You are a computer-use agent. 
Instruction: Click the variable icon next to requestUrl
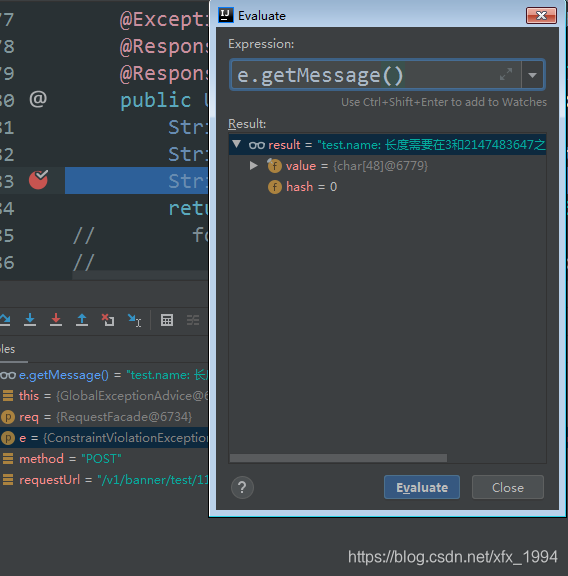point(8,479)
